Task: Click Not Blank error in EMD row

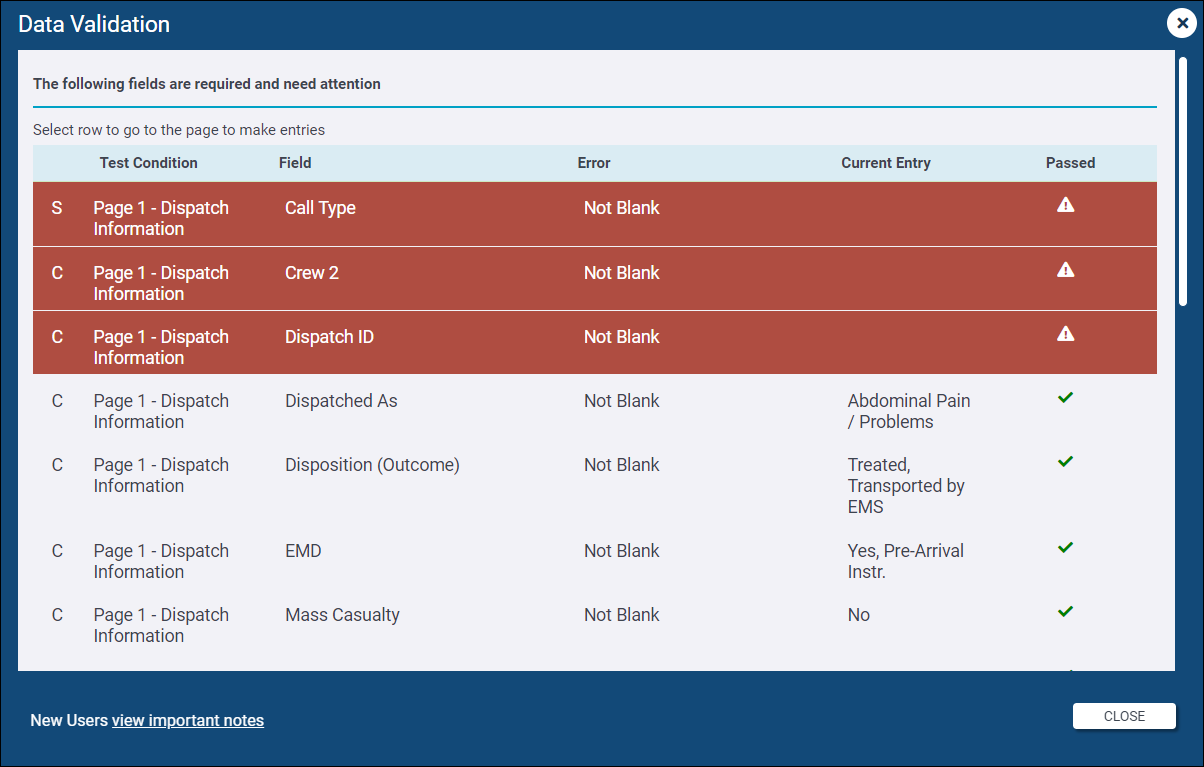Action: tap(622, 551)
